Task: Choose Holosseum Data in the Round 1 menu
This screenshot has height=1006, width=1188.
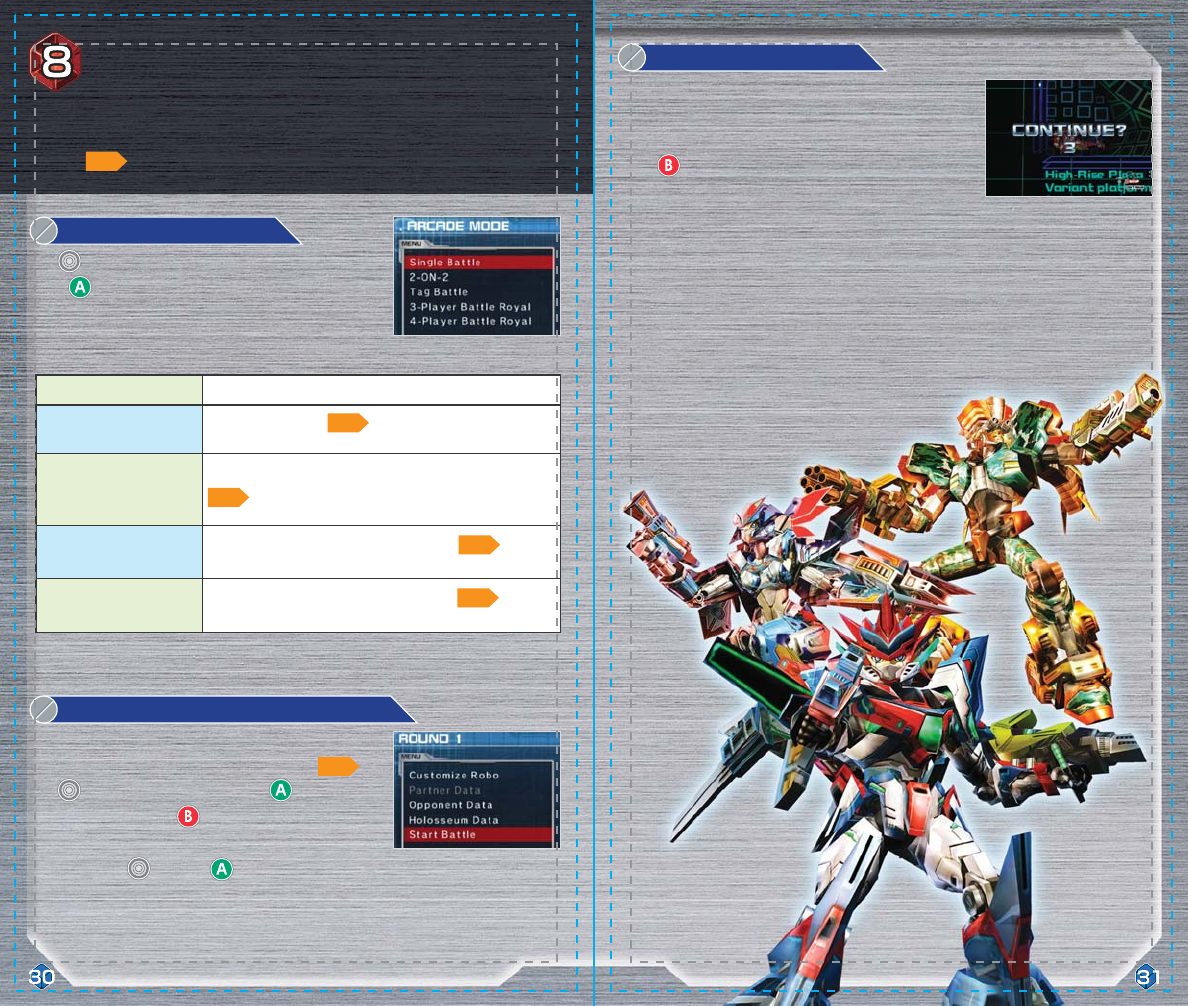Action: 454,820
